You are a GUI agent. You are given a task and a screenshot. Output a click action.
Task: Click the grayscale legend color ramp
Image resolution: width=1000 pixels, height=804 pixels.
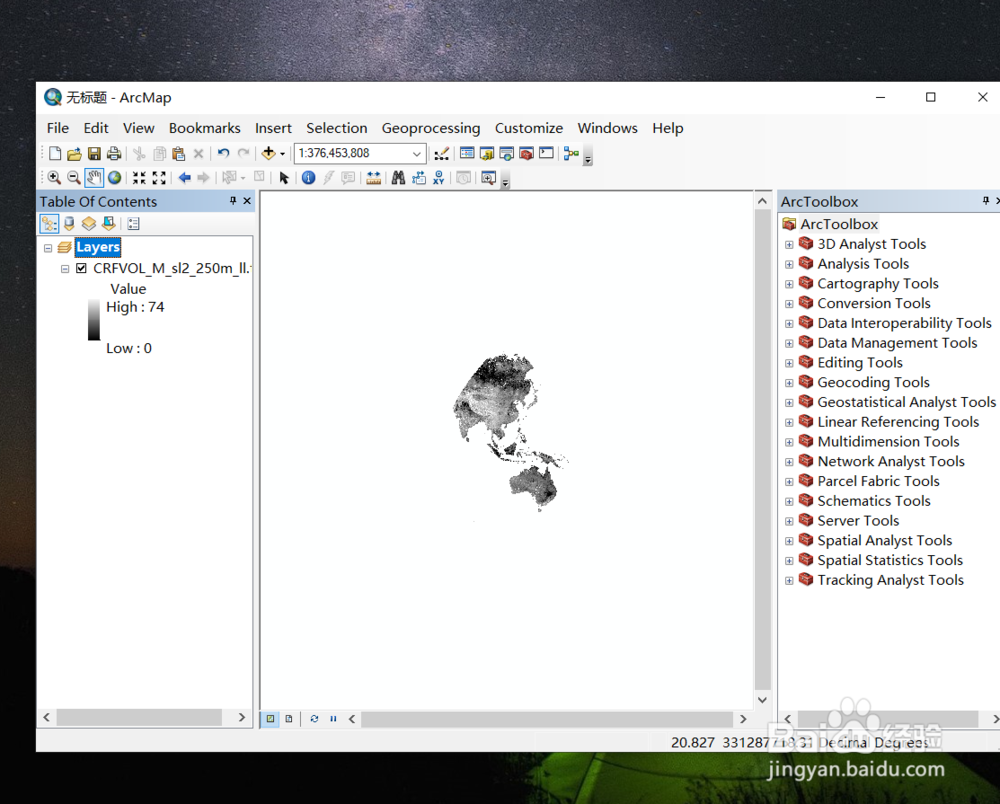coord(94,319)
